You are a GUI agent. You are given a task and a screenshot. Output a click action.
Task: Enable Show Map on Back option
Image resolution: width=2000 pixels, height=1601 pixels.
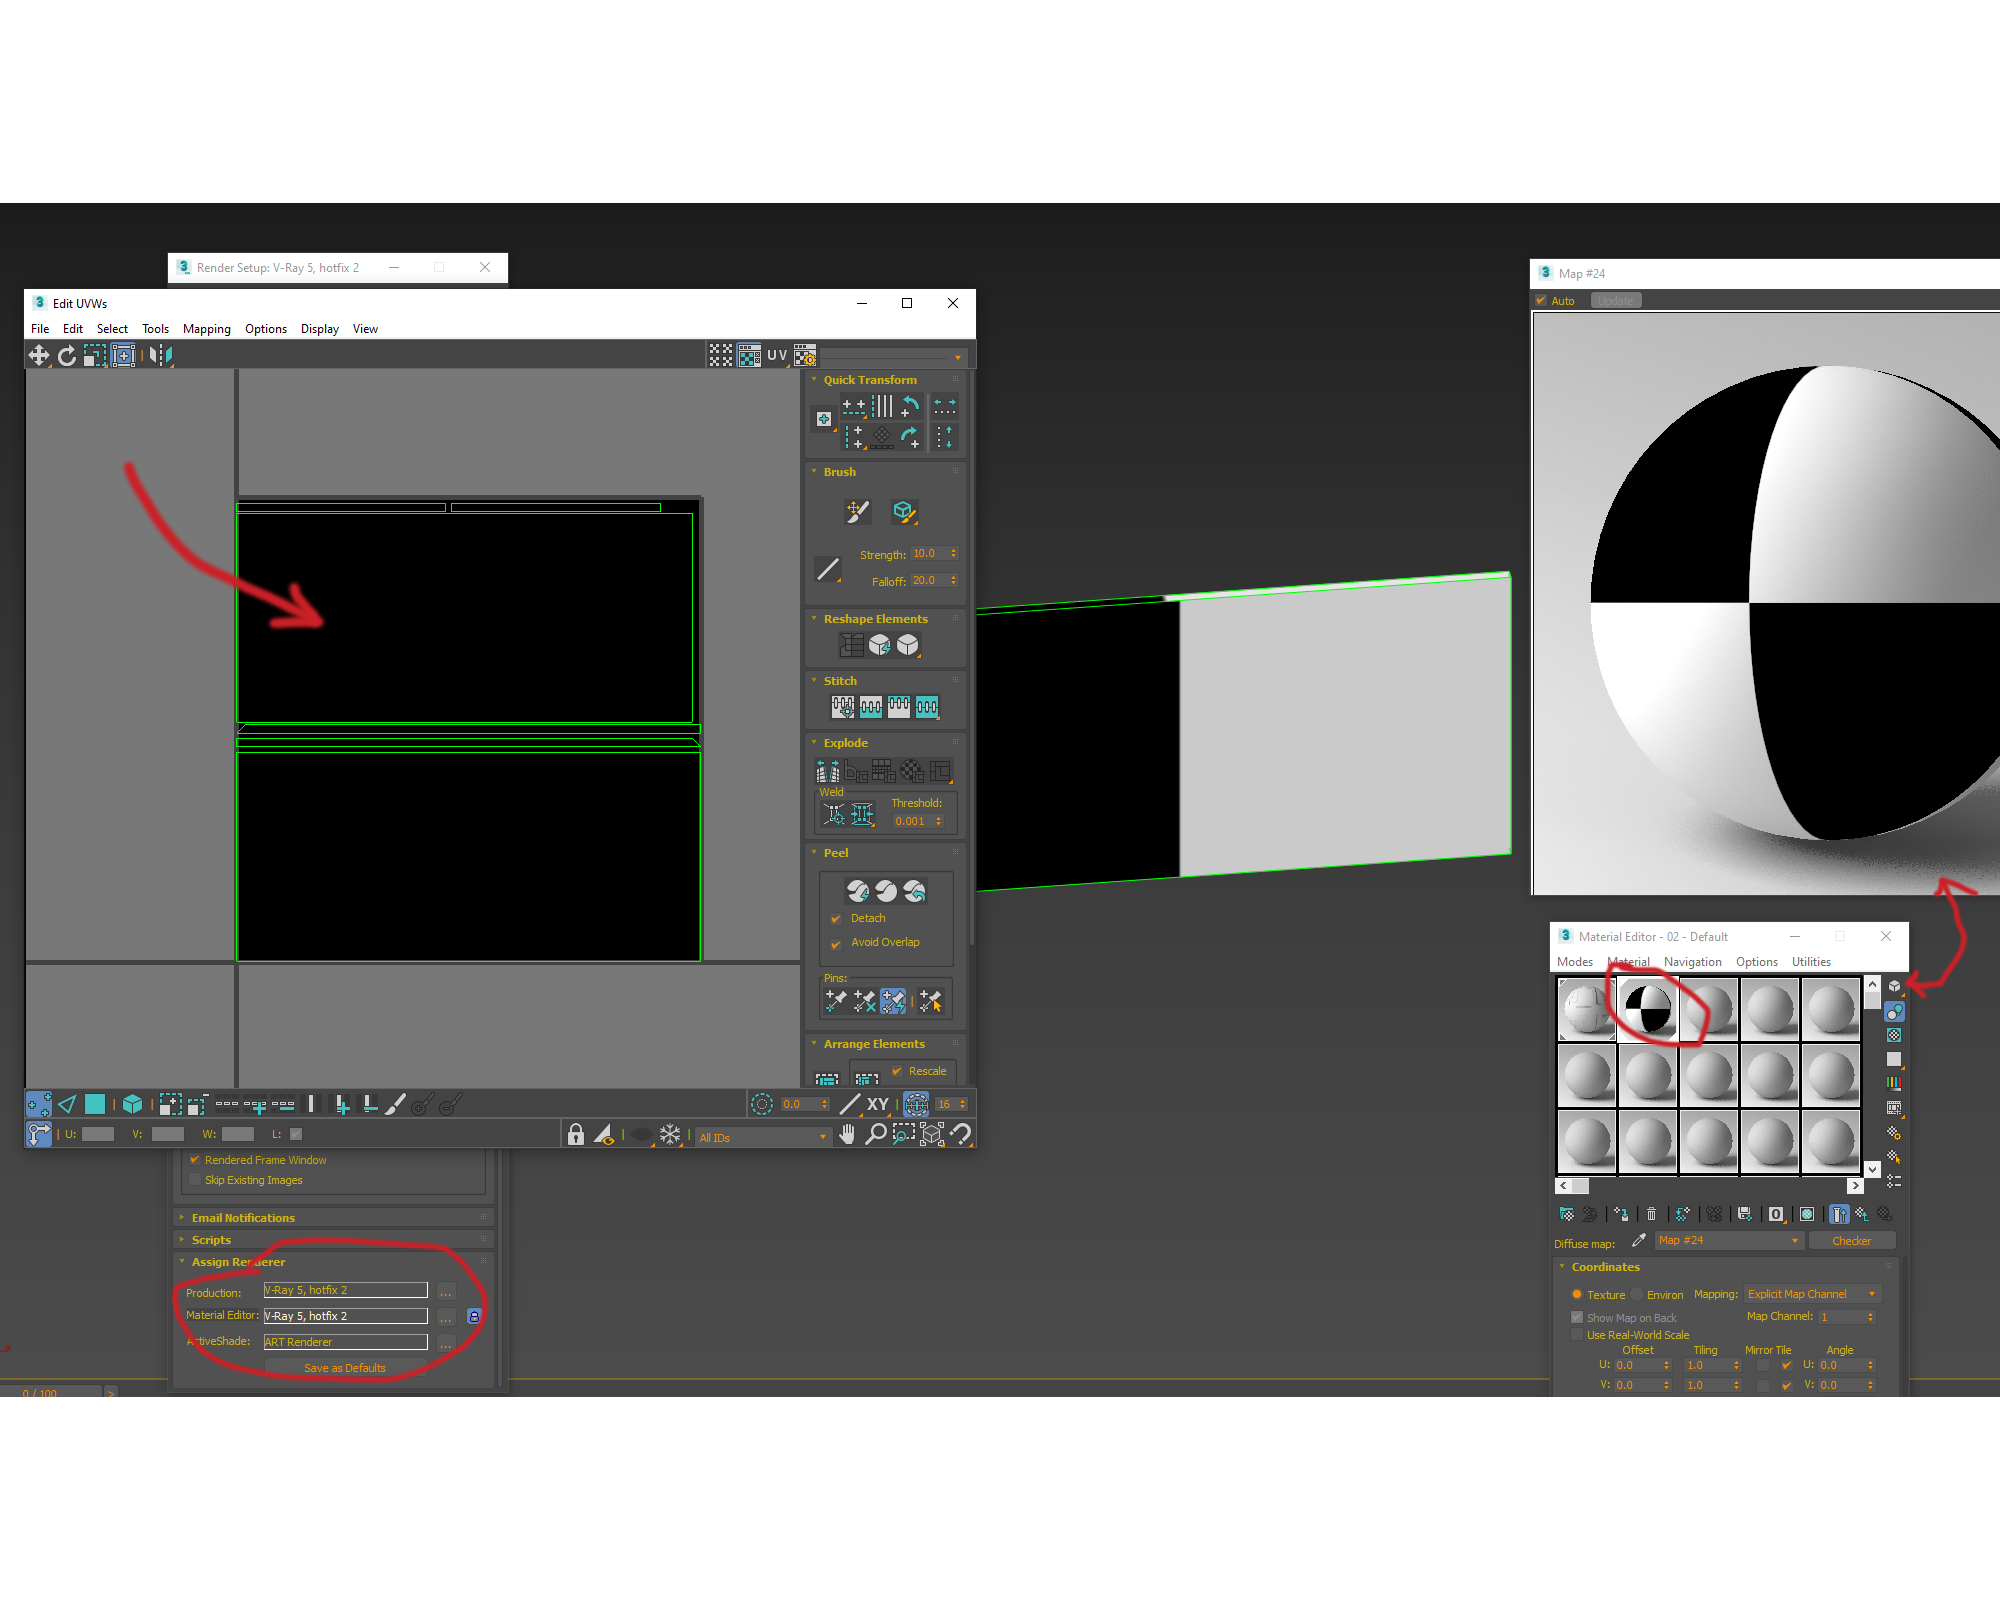point(1577,1317)
